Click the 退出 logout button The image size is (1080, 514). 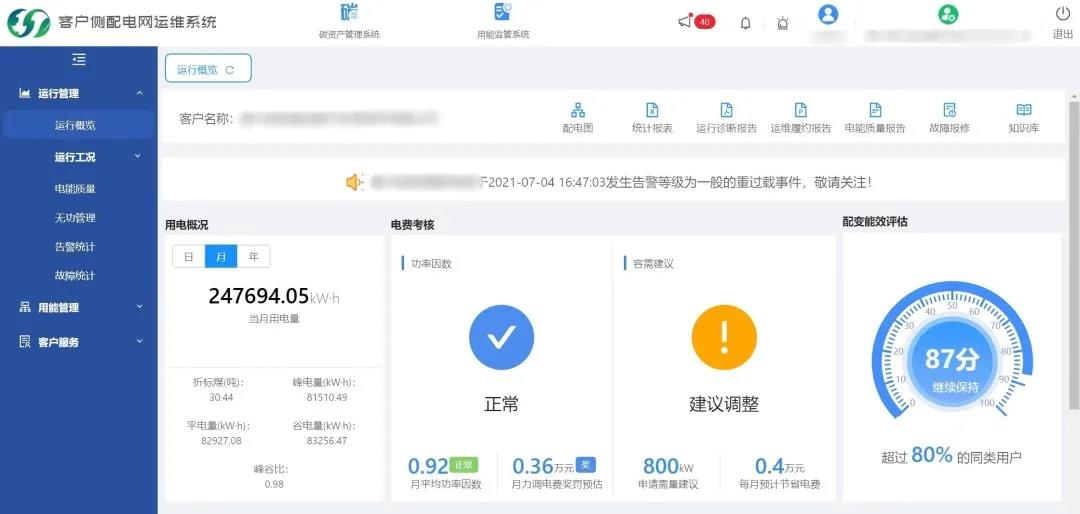(1062, 22)
